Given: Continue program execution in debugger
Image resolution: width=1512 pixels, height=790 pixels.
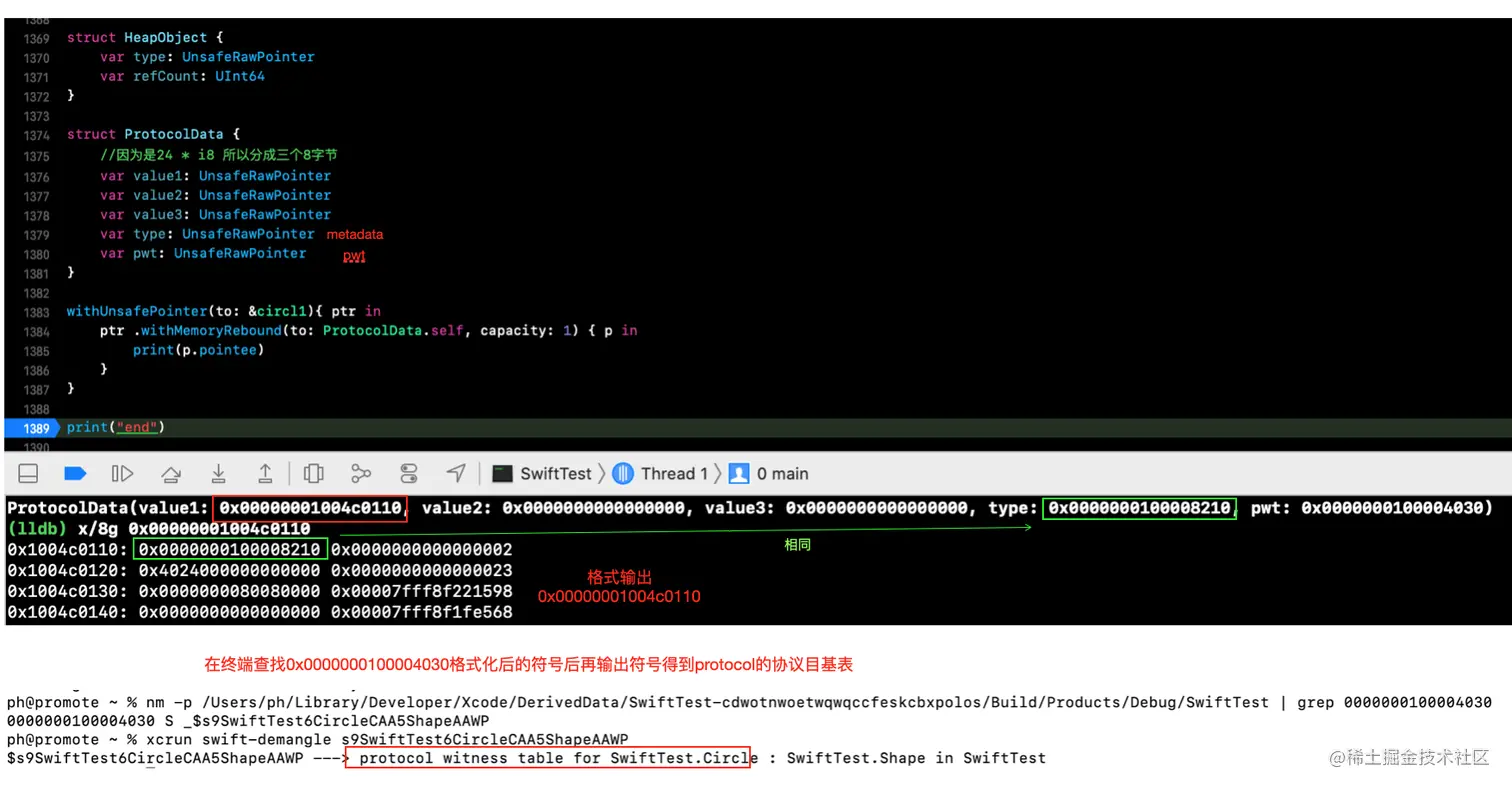Looking at the screenshot, I should [x=123, y=473].
